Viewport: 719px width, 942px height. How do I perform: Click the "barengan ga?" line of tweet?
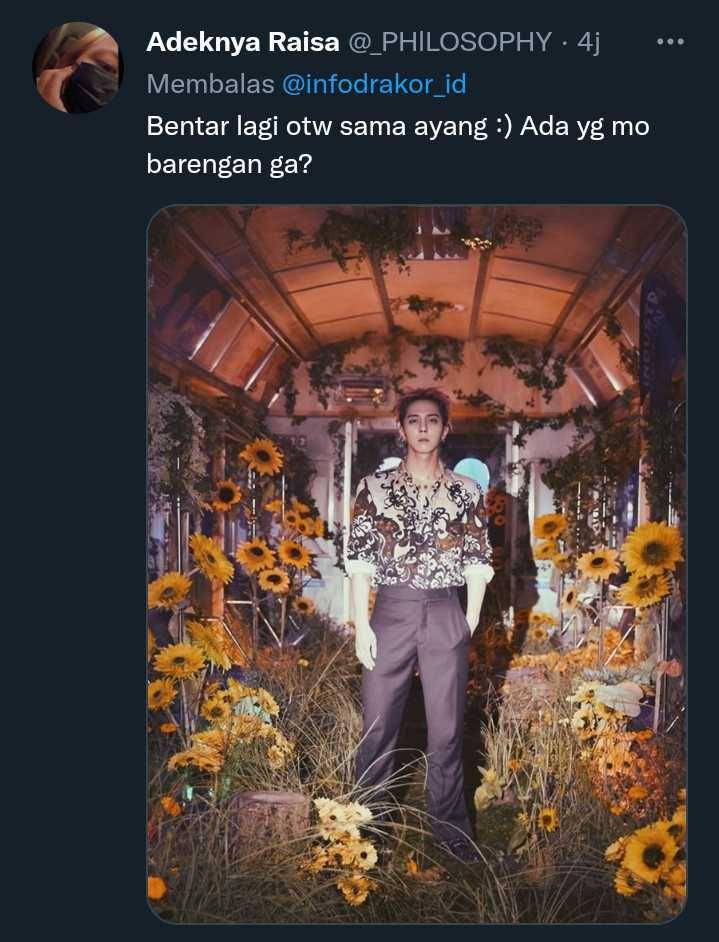229,164
